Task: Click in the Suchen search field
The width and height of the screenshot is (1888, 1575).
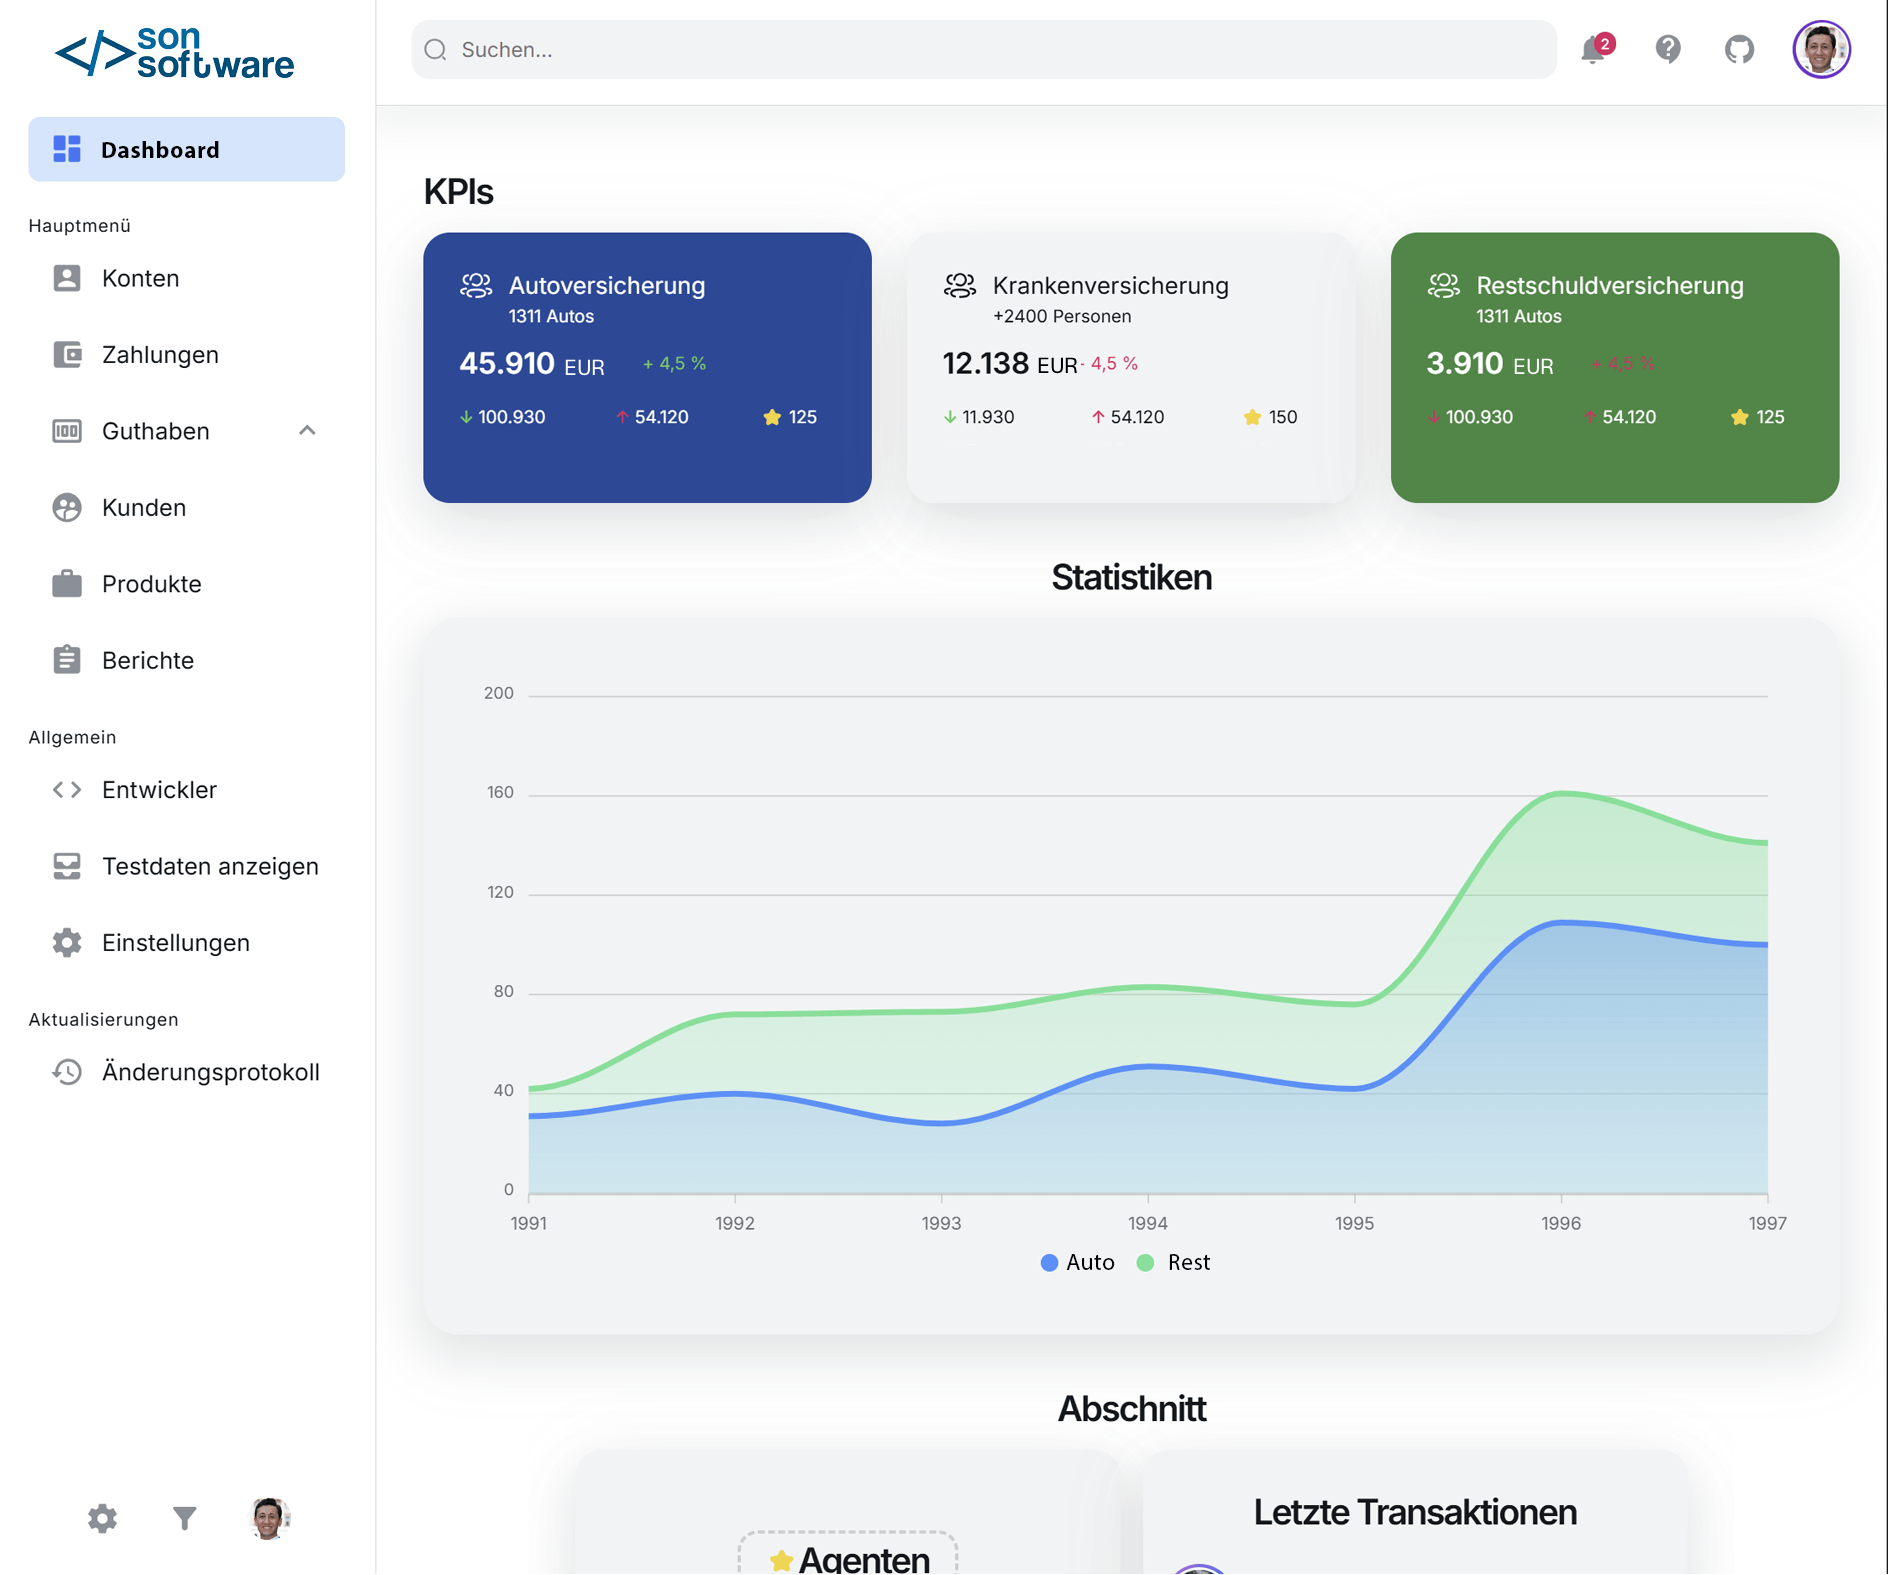Action: coord(983,50)
